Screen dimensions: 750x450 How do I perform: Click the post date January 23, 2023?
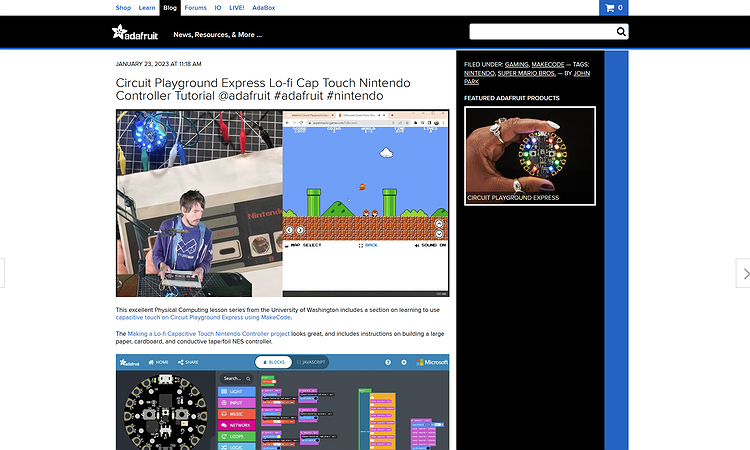158,64
